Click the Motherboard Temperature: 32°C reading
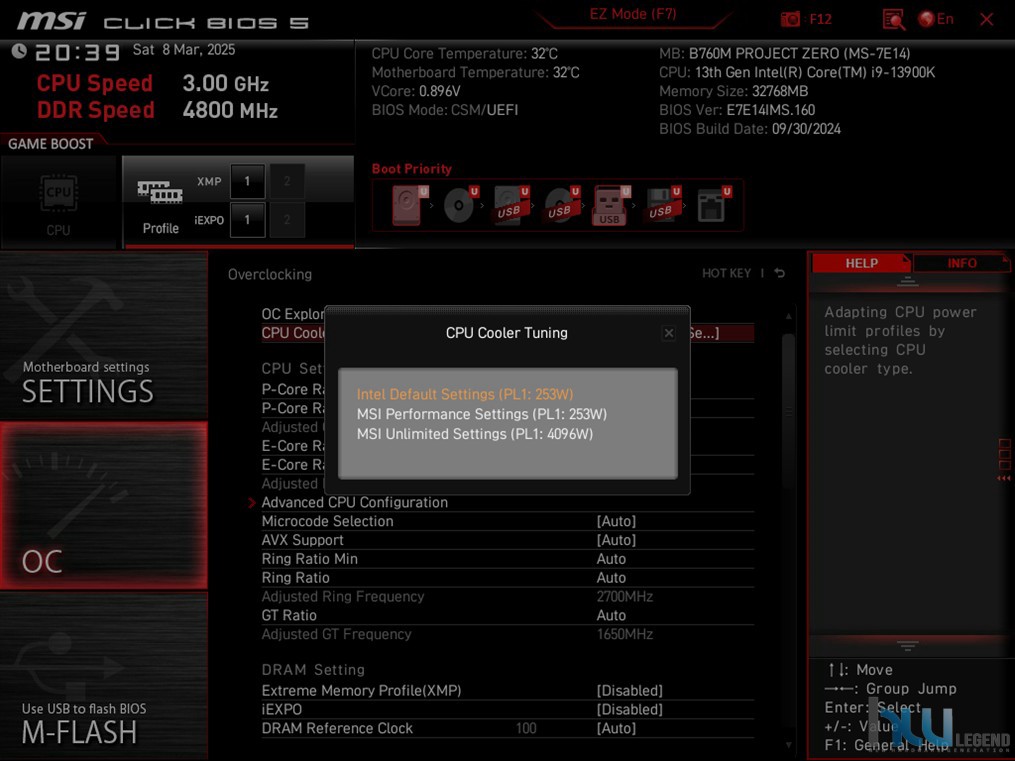 pyautogui.click(x=476, y=72)
